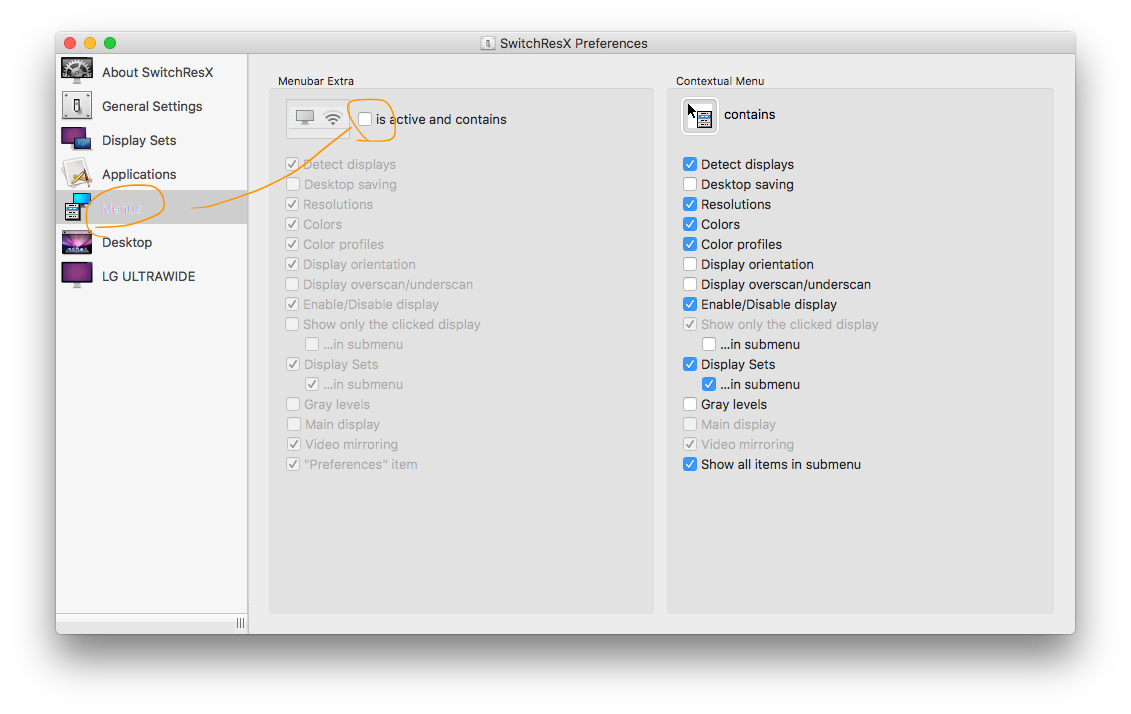Click the About SwitchResX sidebar icon
1131x714 pixels.
77,72
